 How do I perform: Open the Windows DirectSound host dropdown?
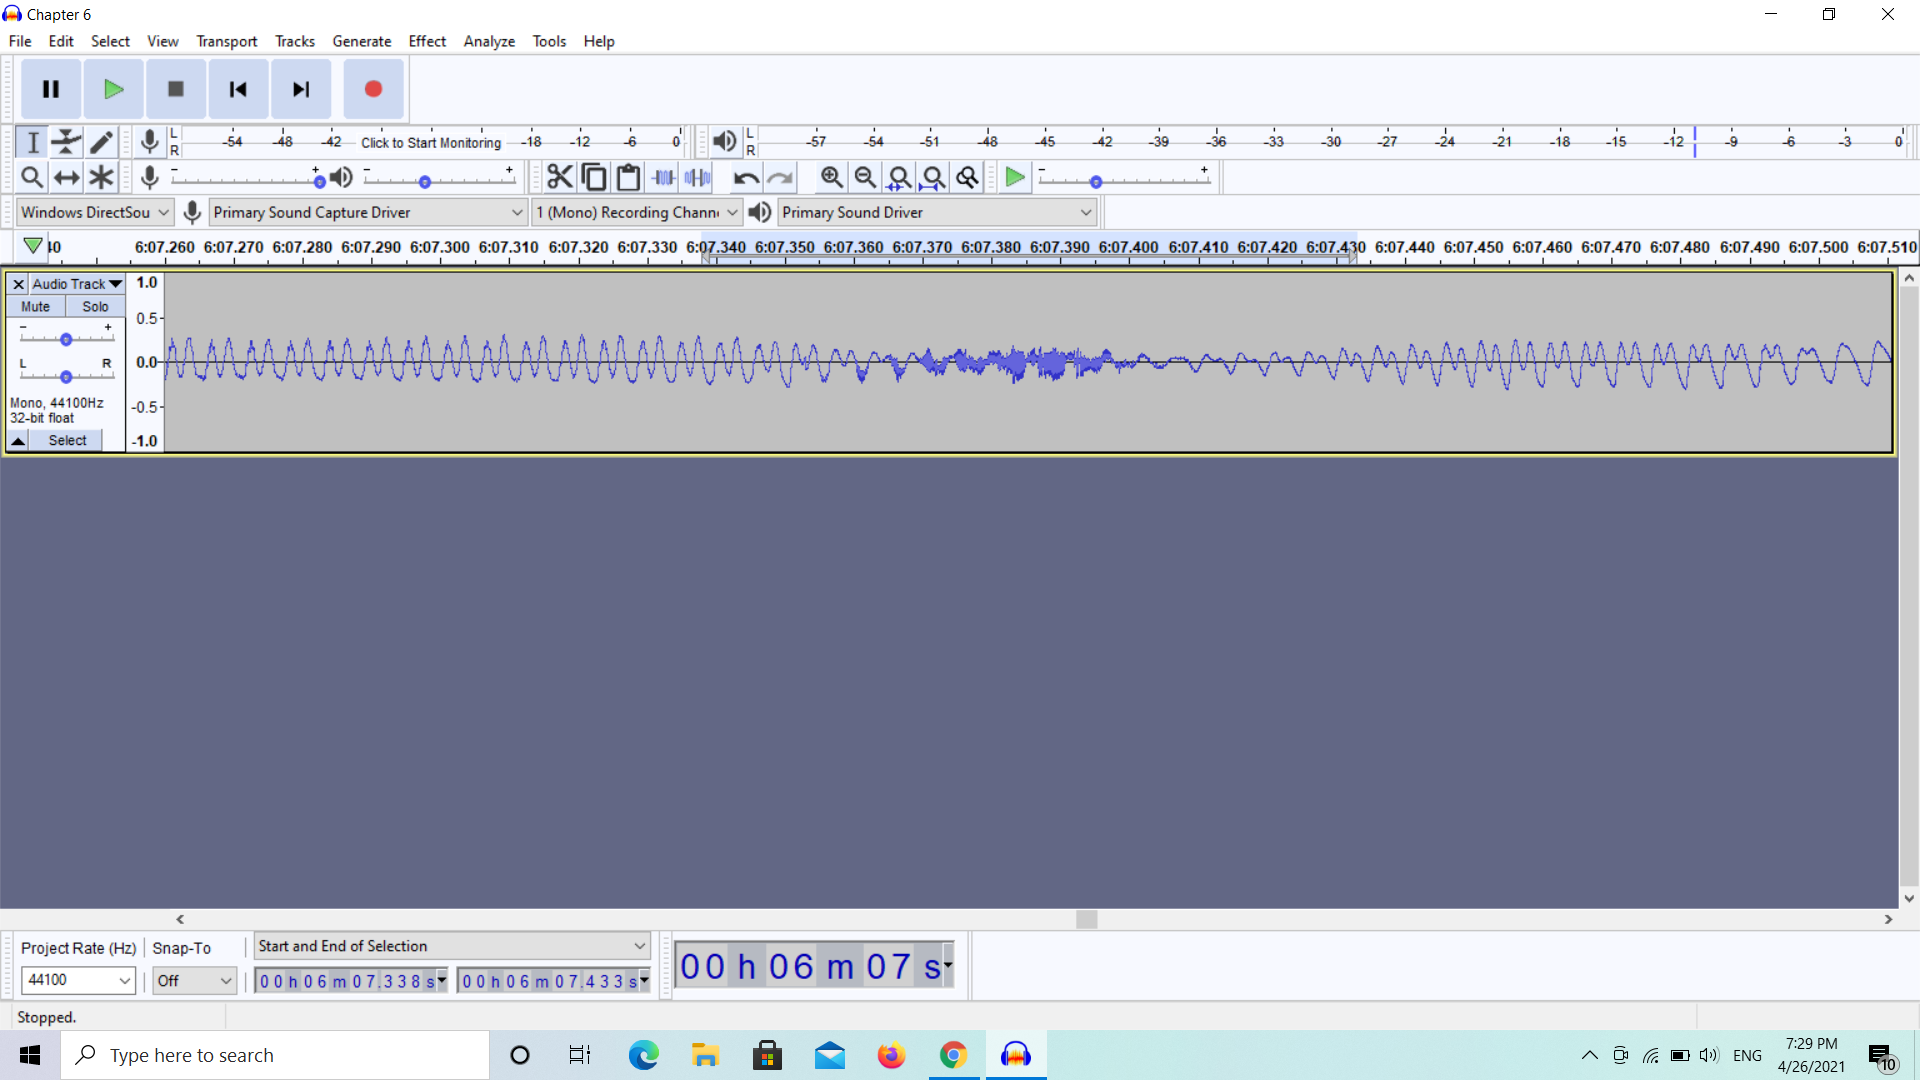[x=95, y=212]
